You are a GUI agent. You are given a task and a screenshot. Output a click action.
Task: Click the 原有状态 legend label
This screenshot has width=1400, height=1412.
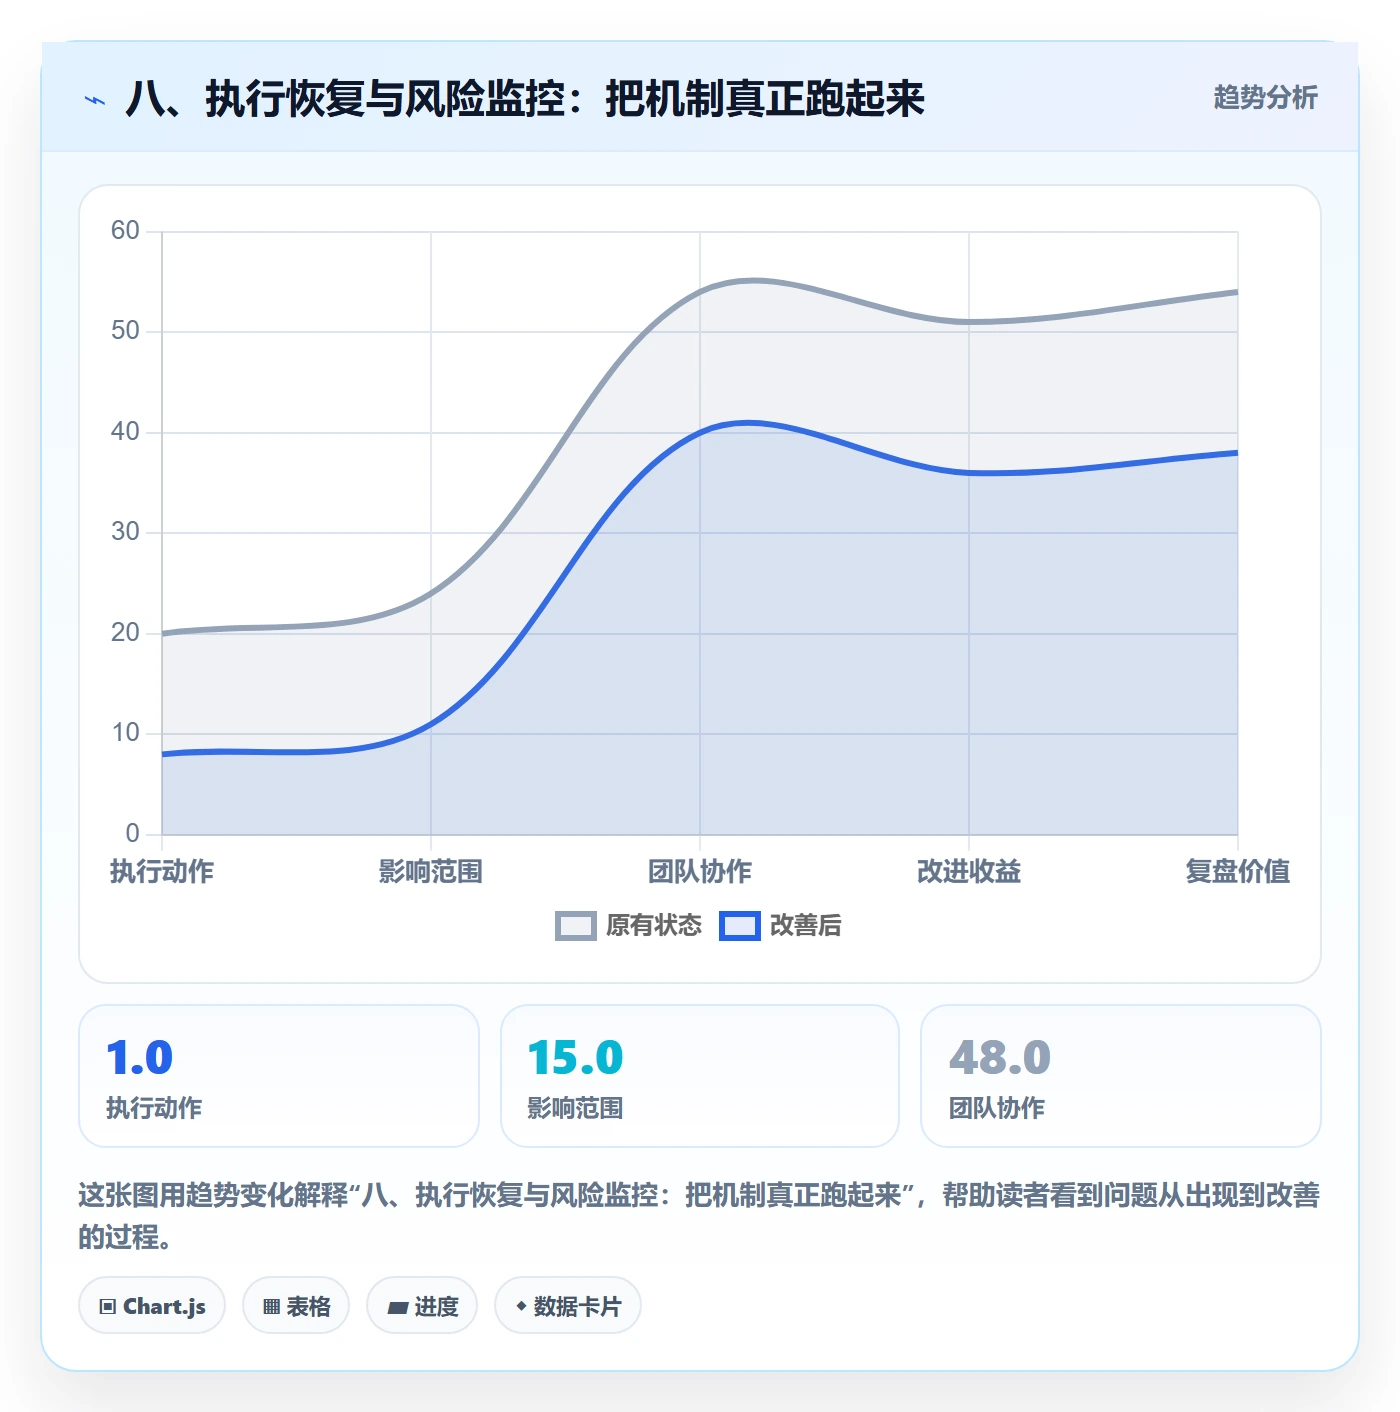tap(654, 926)
